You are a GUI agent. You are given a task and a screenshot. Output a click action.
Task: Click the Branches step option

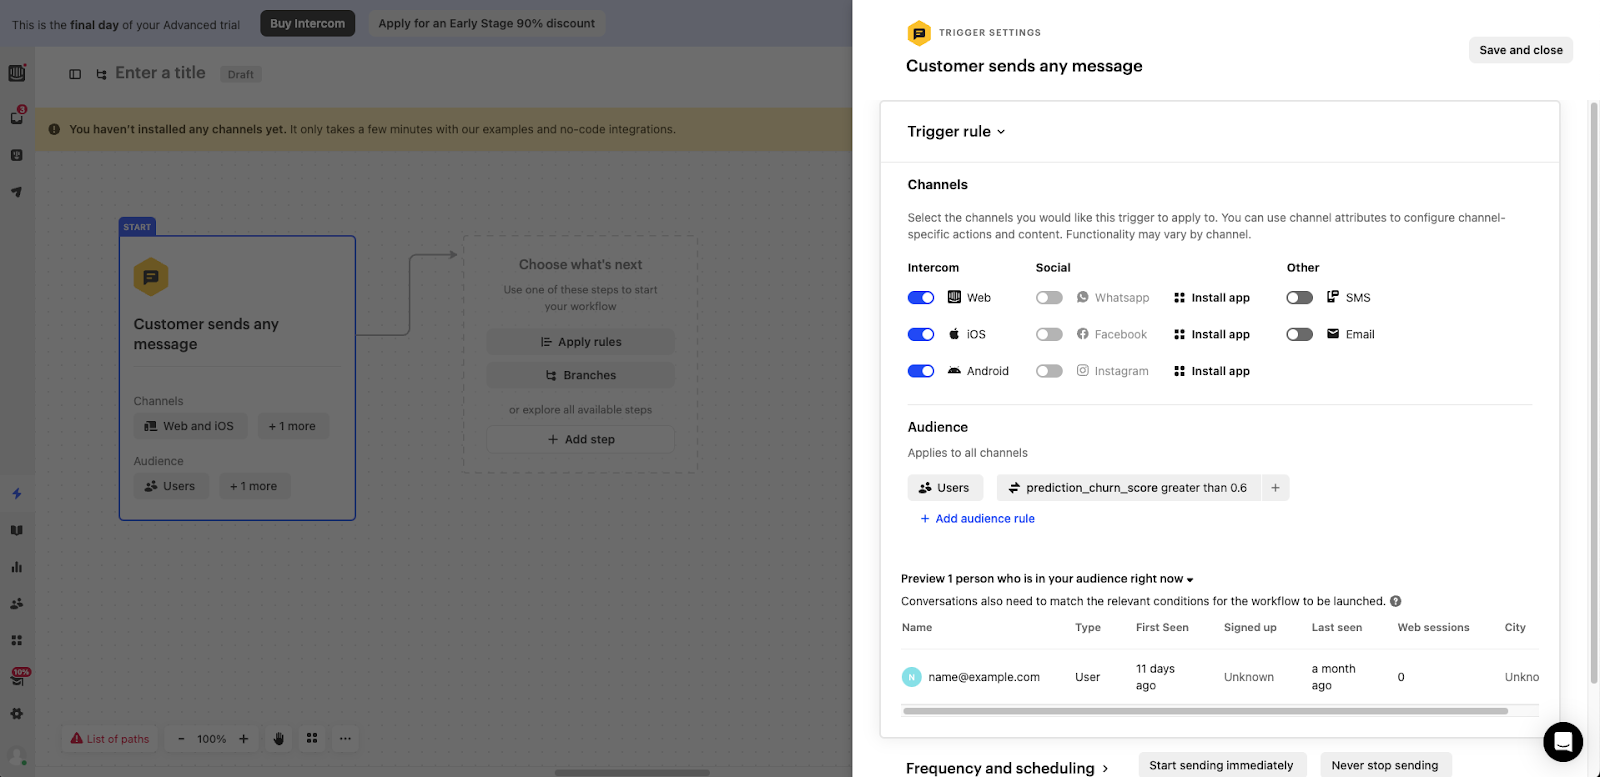pos(580,375)
